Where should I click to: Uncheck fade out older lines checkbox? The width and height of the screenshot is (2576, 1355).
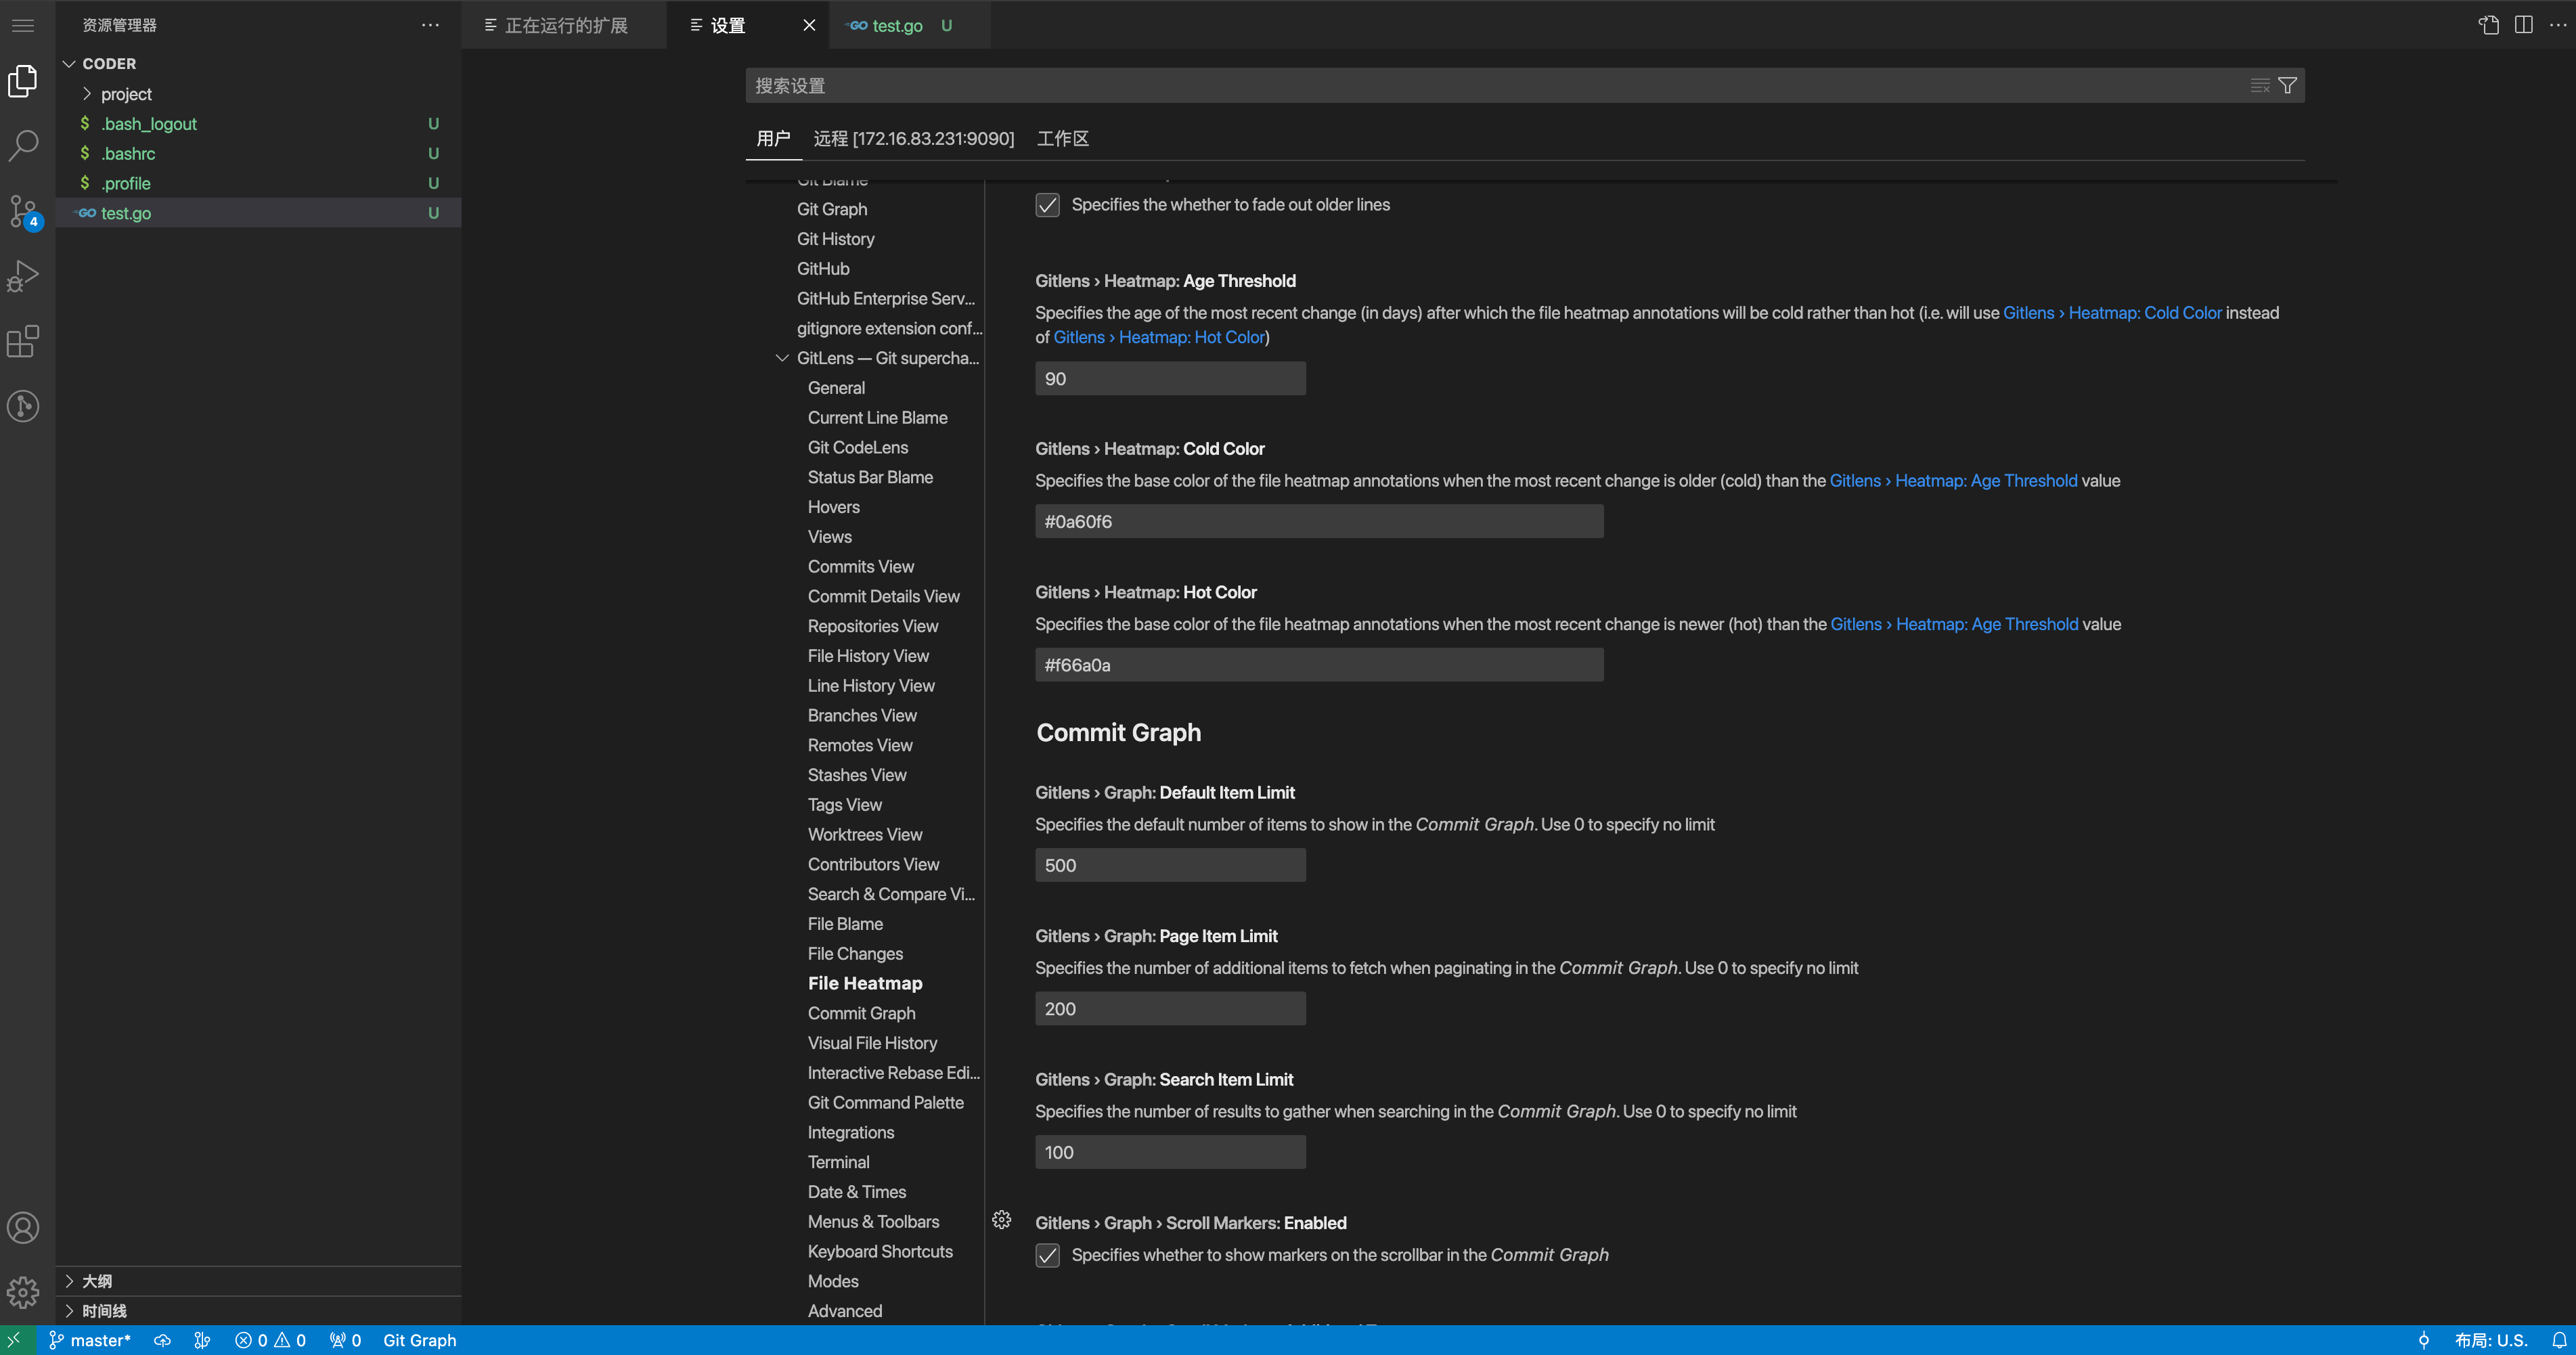point(1047,205)
